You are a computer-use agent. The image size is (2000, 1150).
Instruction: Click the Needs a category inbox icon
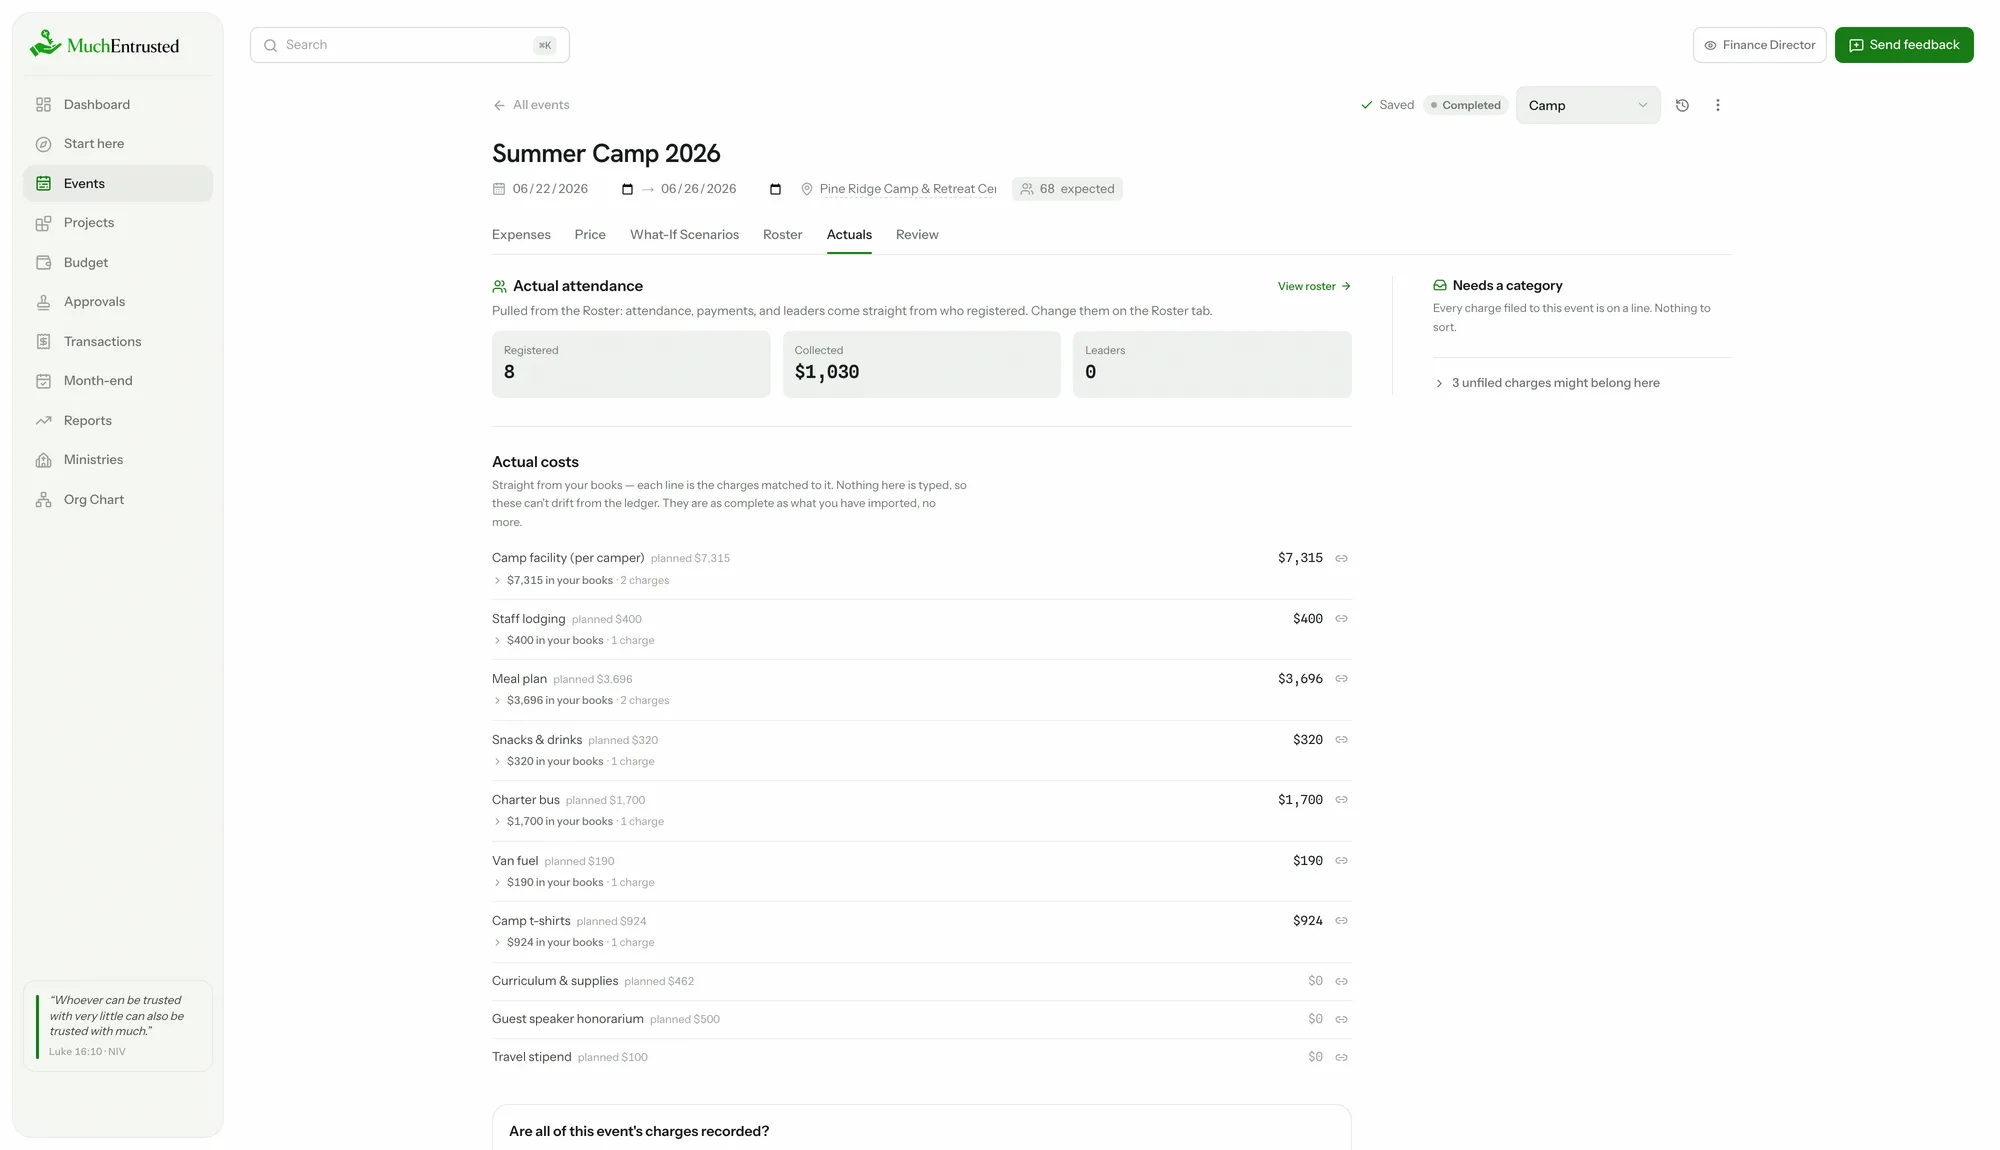tap(1440, 286)
